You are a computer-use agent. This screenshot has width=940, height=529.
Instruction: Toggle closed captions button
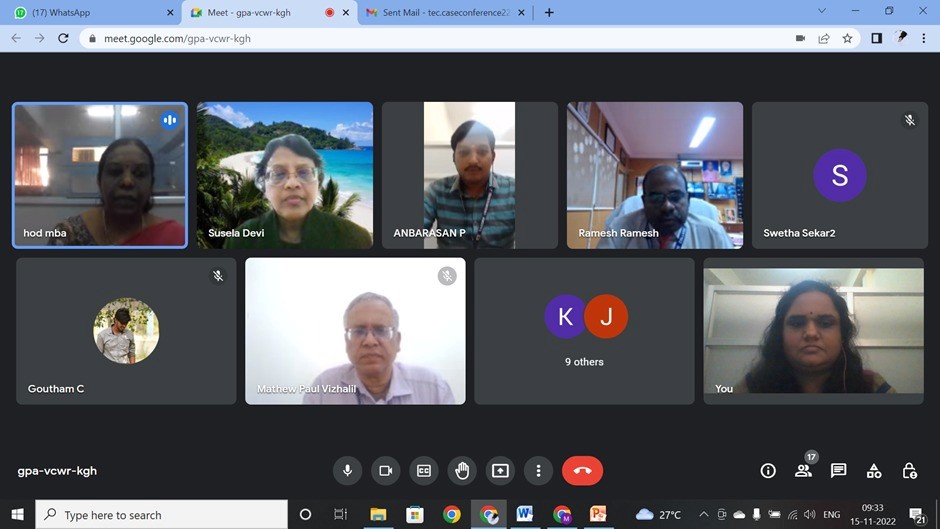(x=424, y=471)
